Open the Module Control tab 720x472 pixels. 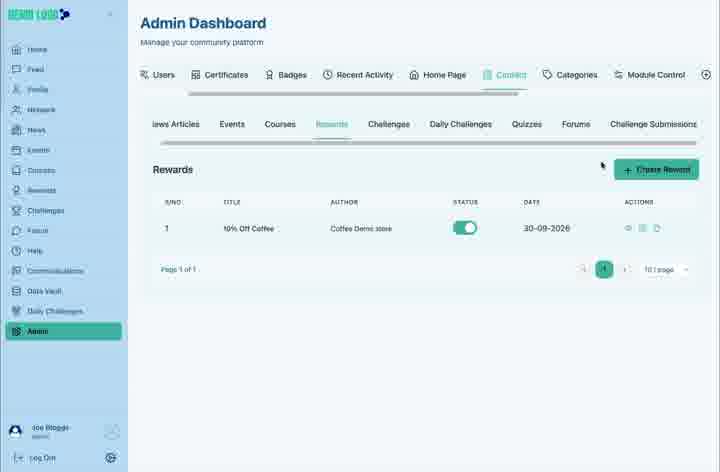(x=650, y=75)
